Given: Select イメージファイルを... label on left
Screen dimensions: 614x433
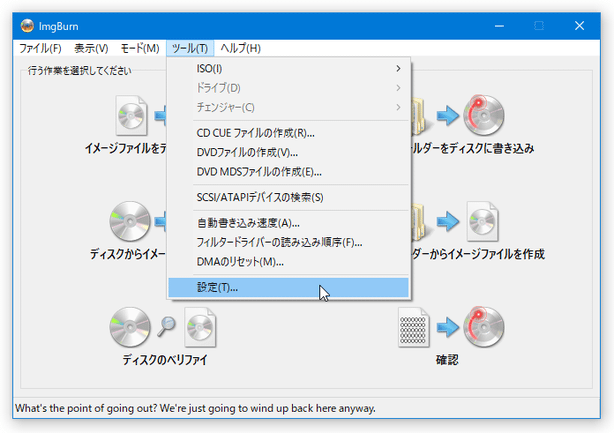Looking at the screenshot, I should click(125, 148).
